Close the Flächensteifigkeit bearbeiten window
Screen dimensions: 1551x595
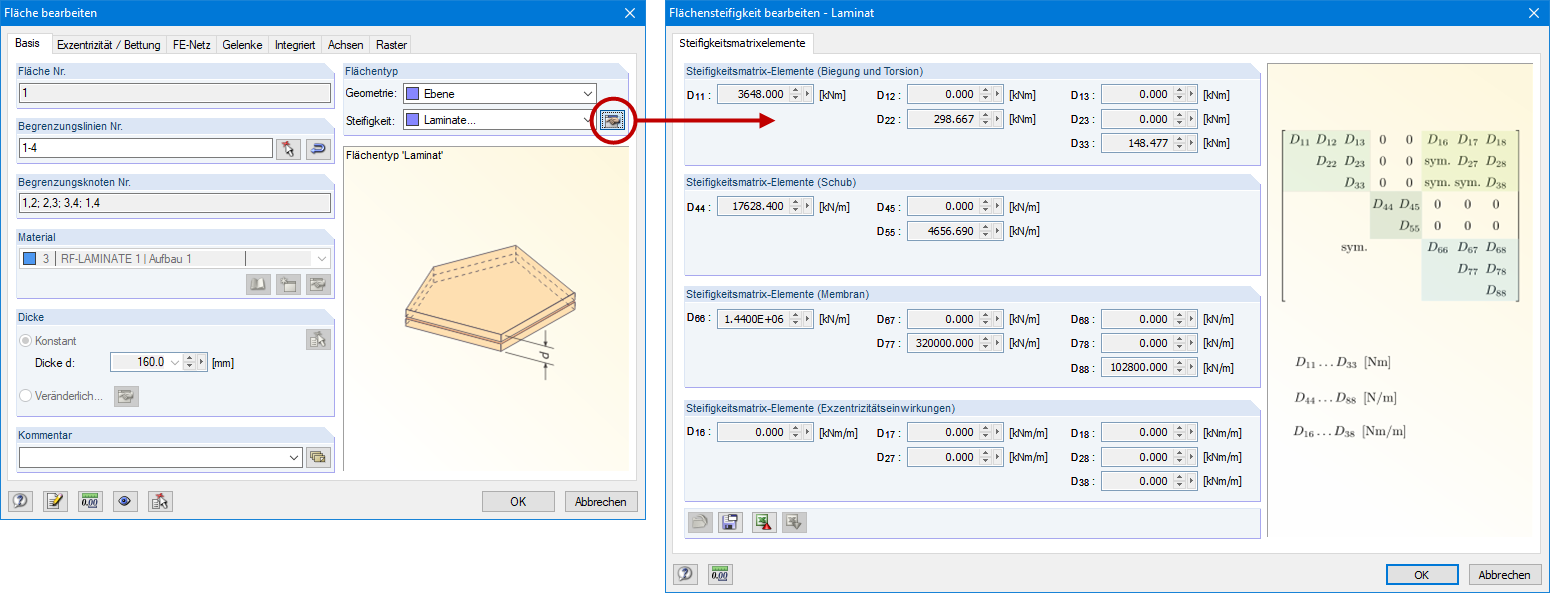(x=1534, y=12)
